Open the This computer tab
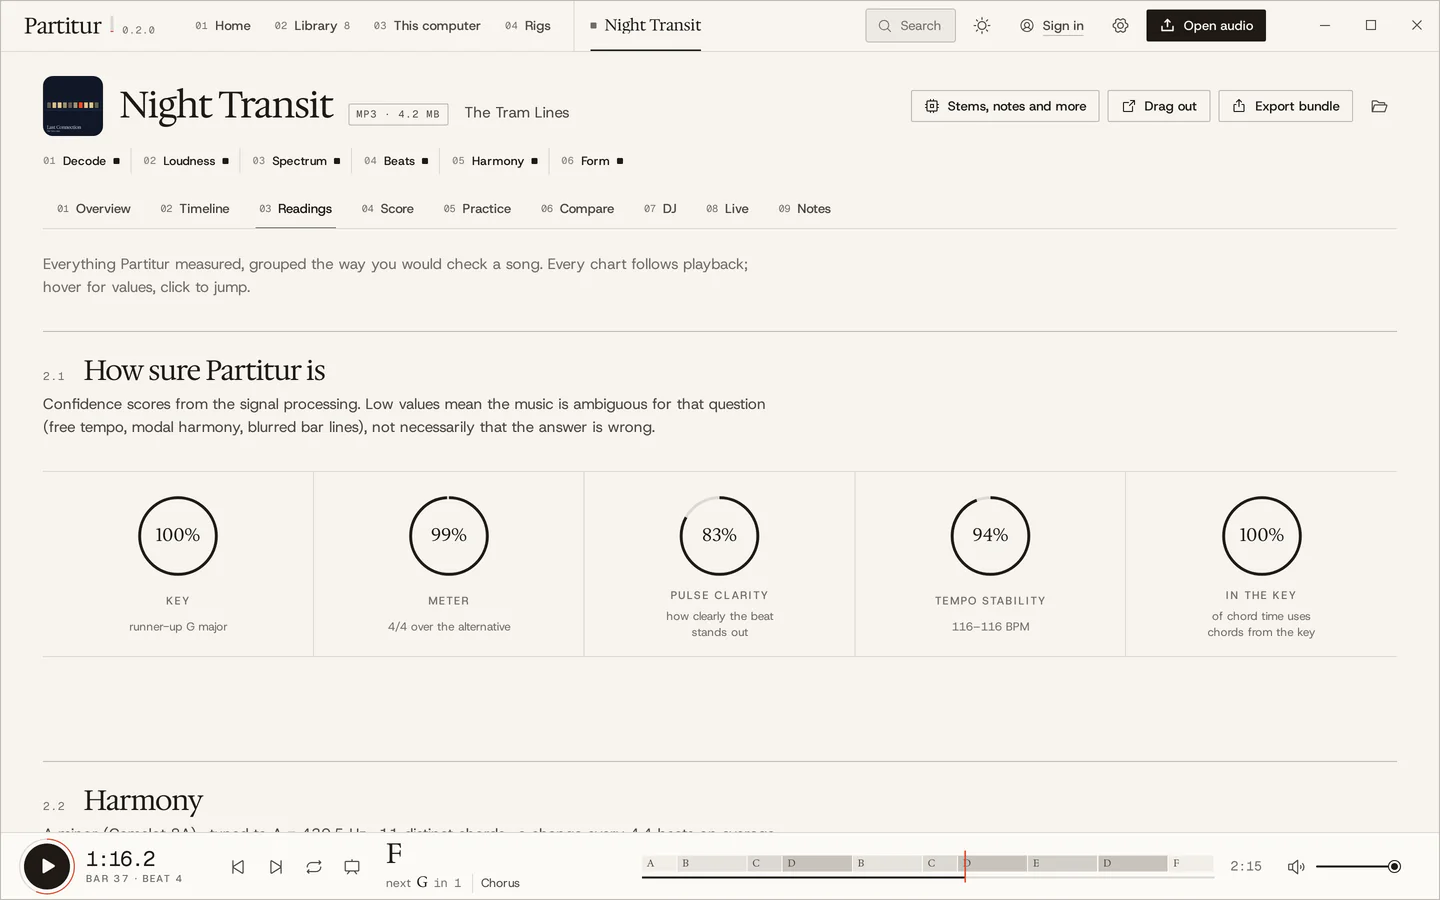 [x=427, y=26]
